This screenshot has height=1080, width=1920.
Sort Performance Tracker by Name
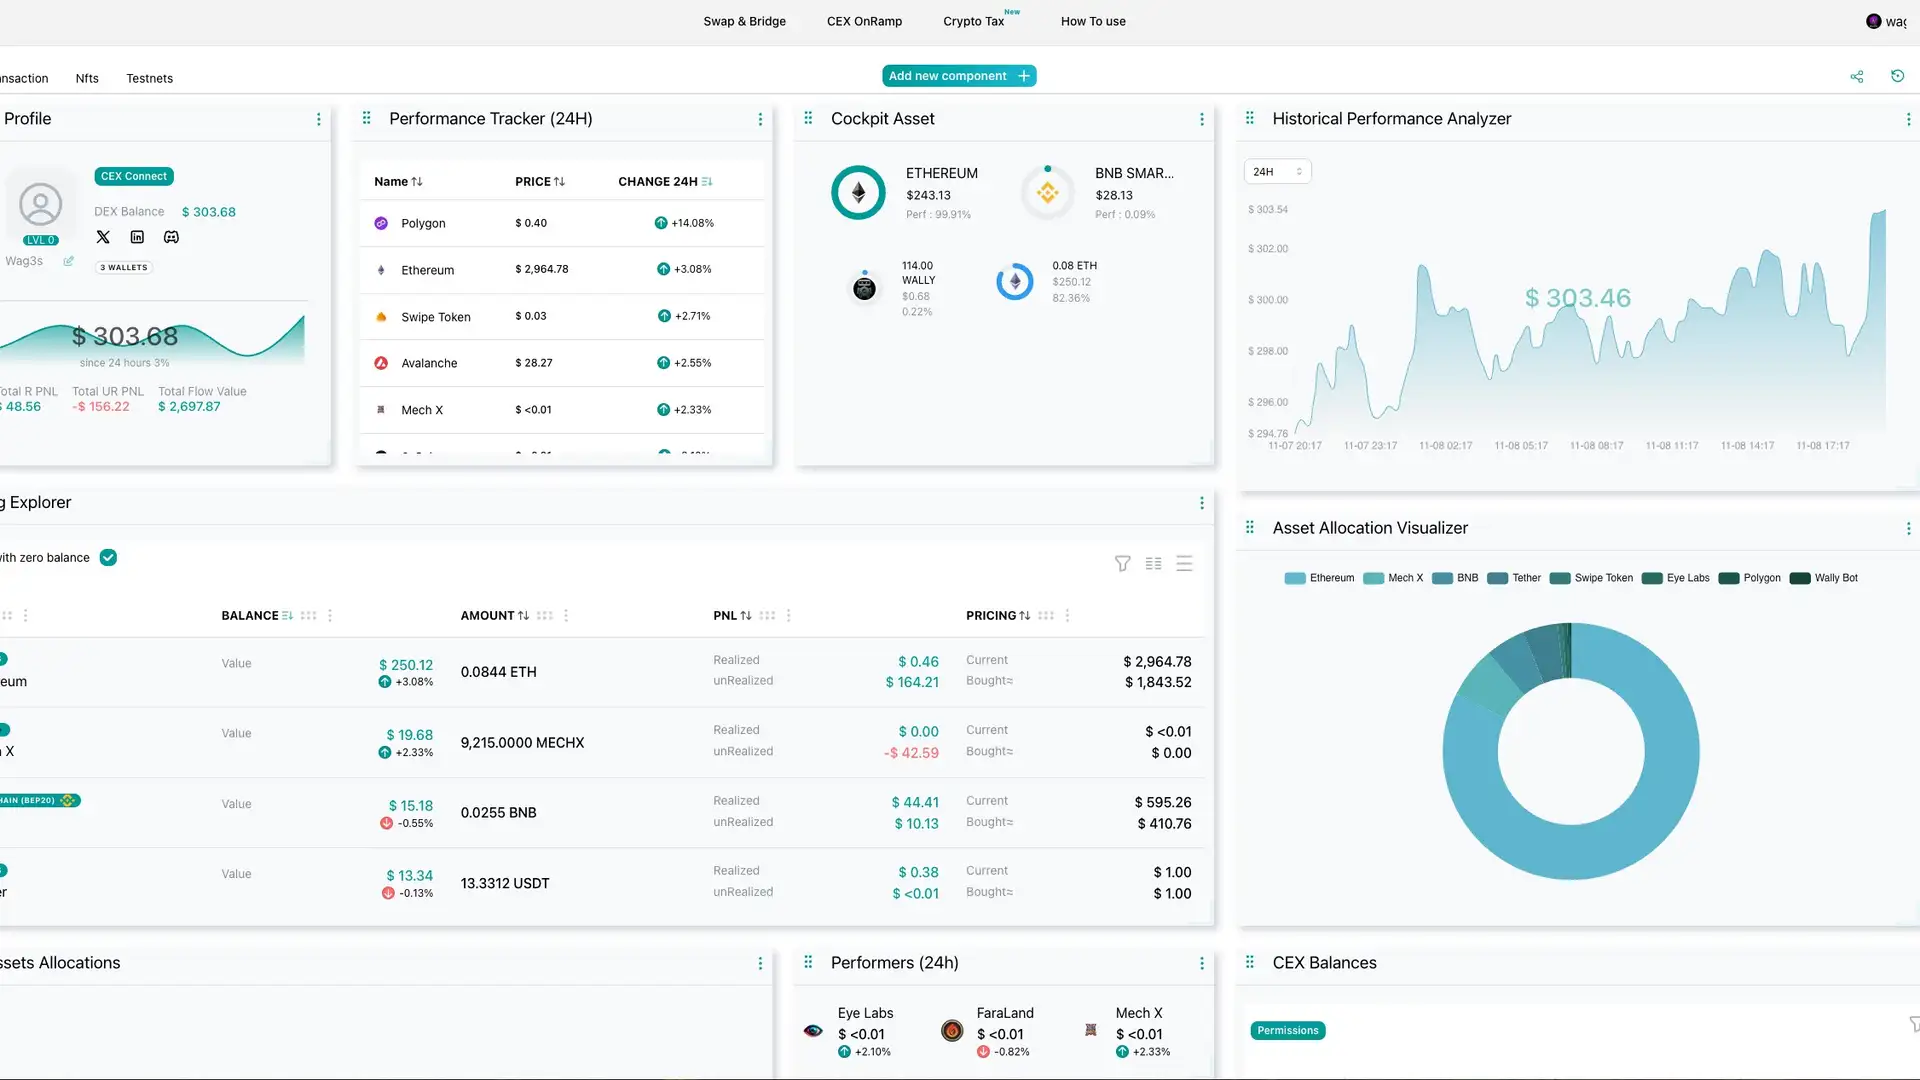click(398, 182)
